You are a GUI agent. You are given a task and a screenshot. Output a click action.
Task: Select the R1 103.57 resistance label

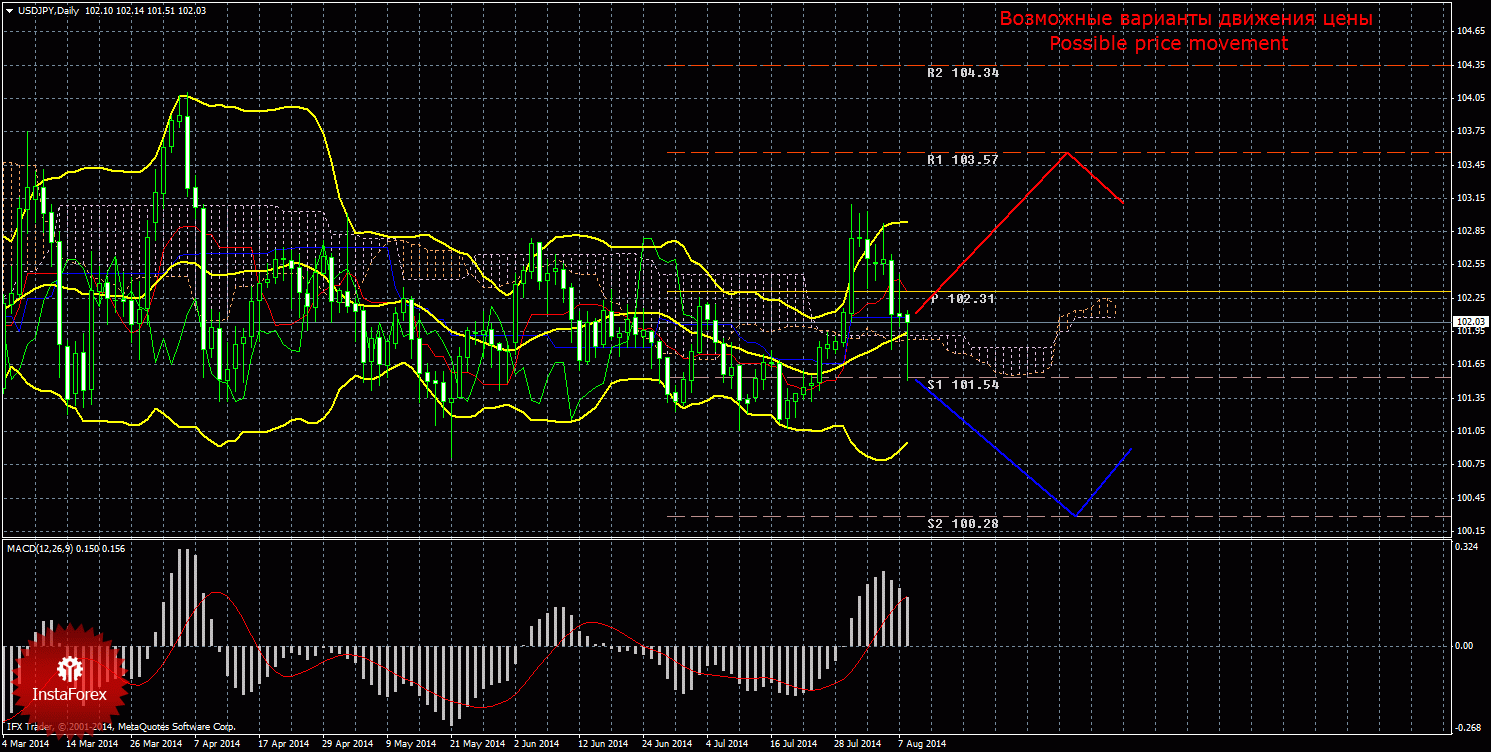pyautogui.click(x=962, y=160)
